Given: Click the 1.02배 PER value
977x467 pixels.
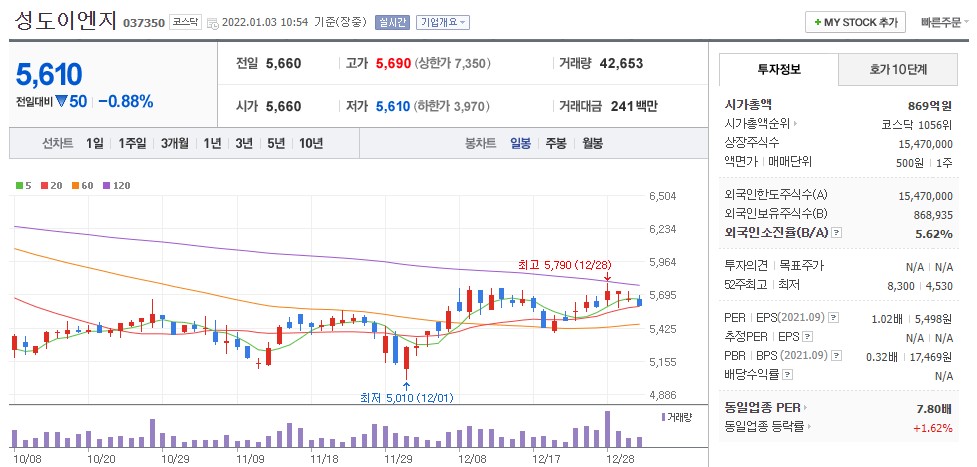Looking at the screenshot, I should pyautogui.click(x=889, y=319).
